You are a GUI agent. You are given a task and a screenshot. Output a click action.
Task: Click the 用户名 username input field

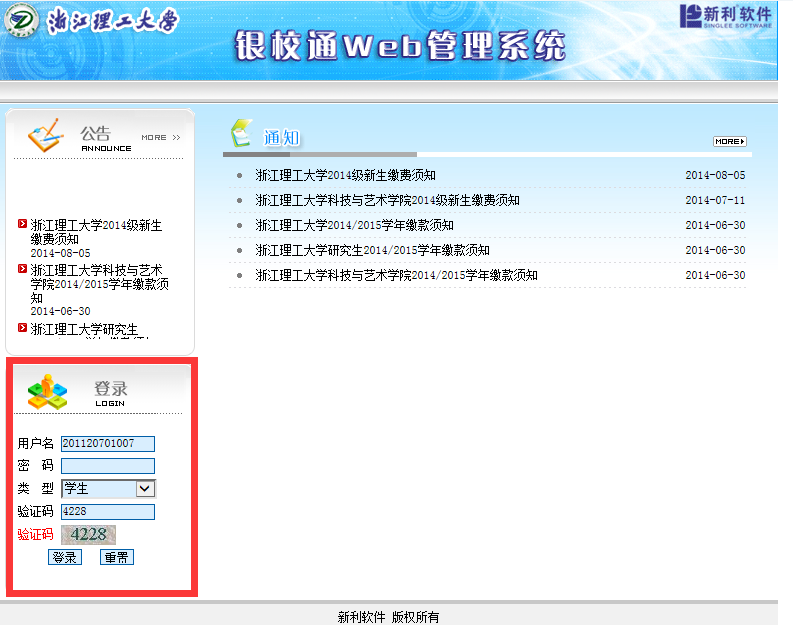coord(107,443)
